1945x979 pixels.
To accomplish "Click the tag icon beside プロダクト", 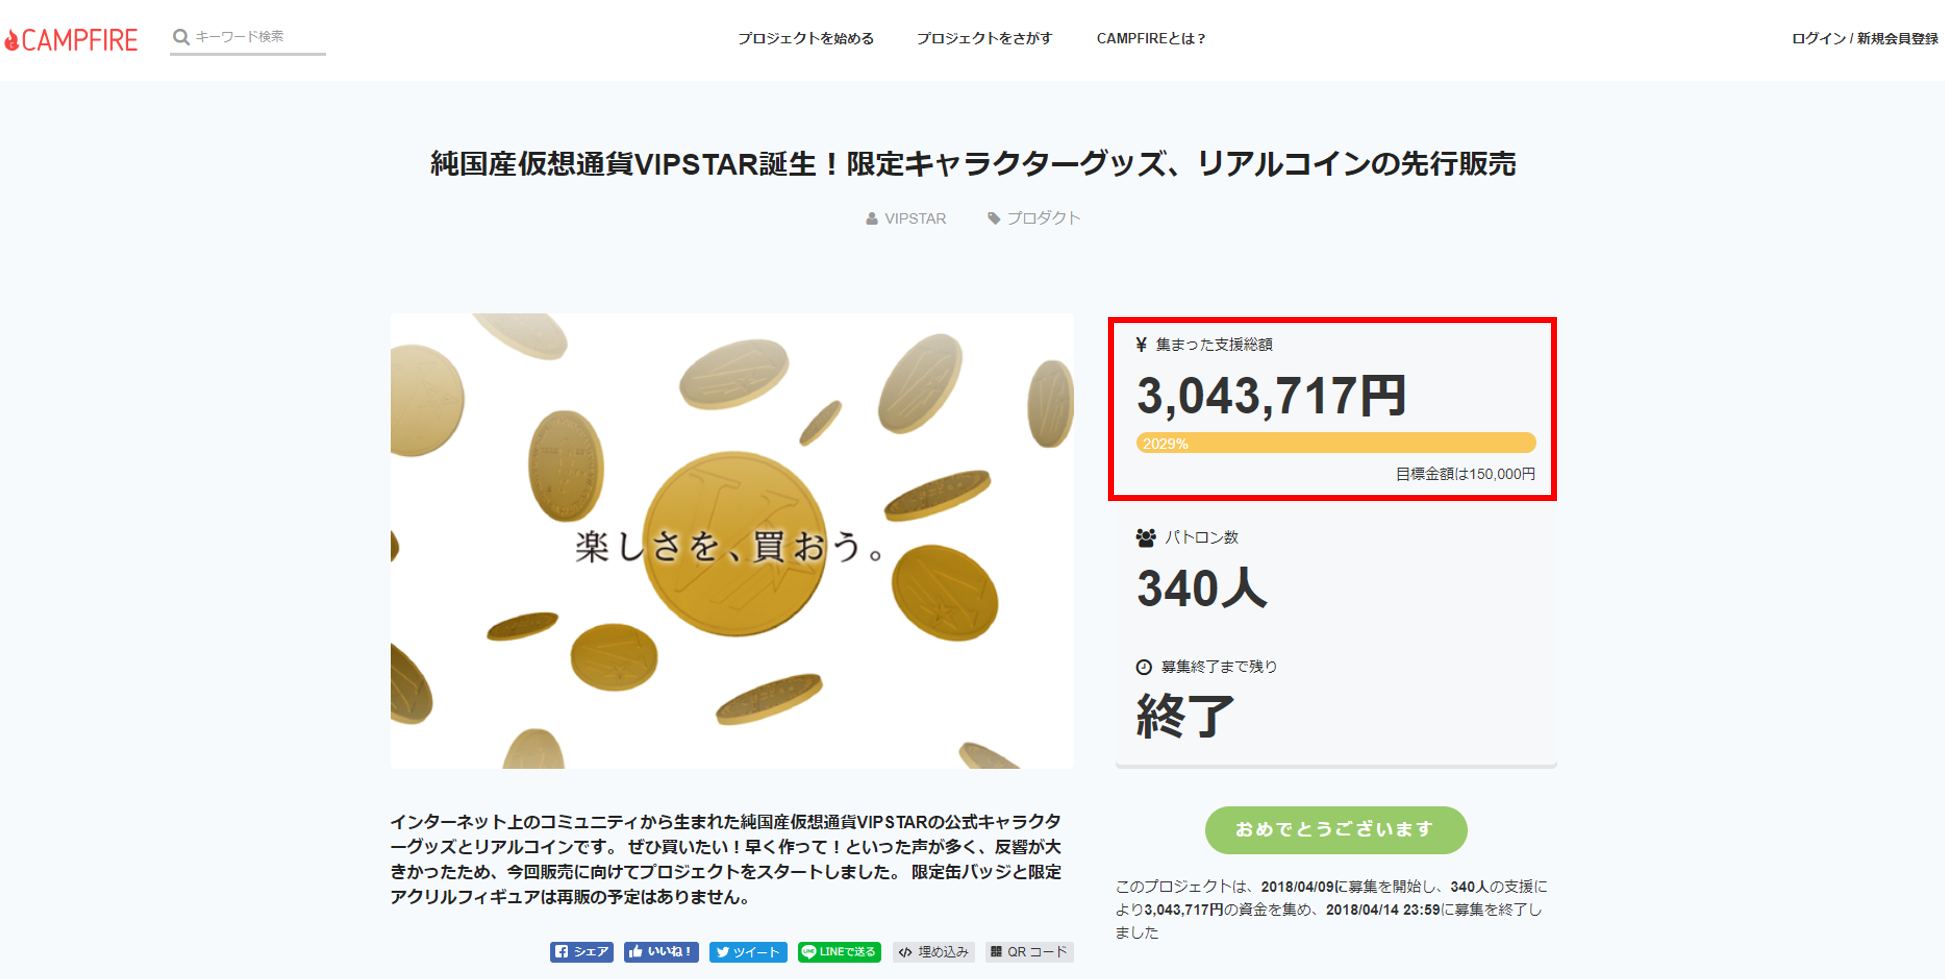I will pos(993,219).
